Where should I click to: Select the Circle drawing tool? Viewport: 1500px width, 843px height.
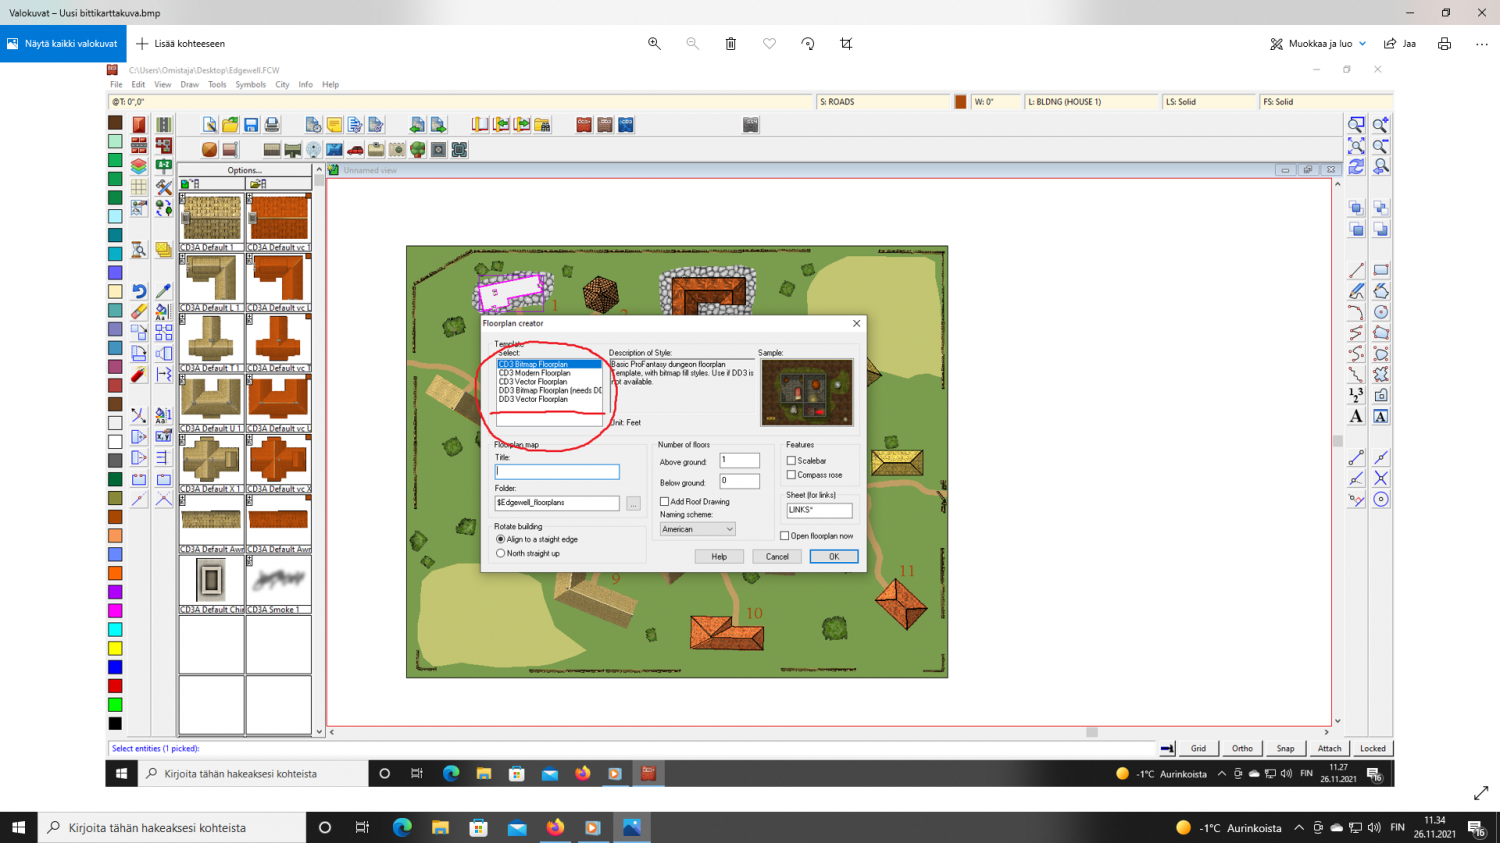click(1380, 312)
